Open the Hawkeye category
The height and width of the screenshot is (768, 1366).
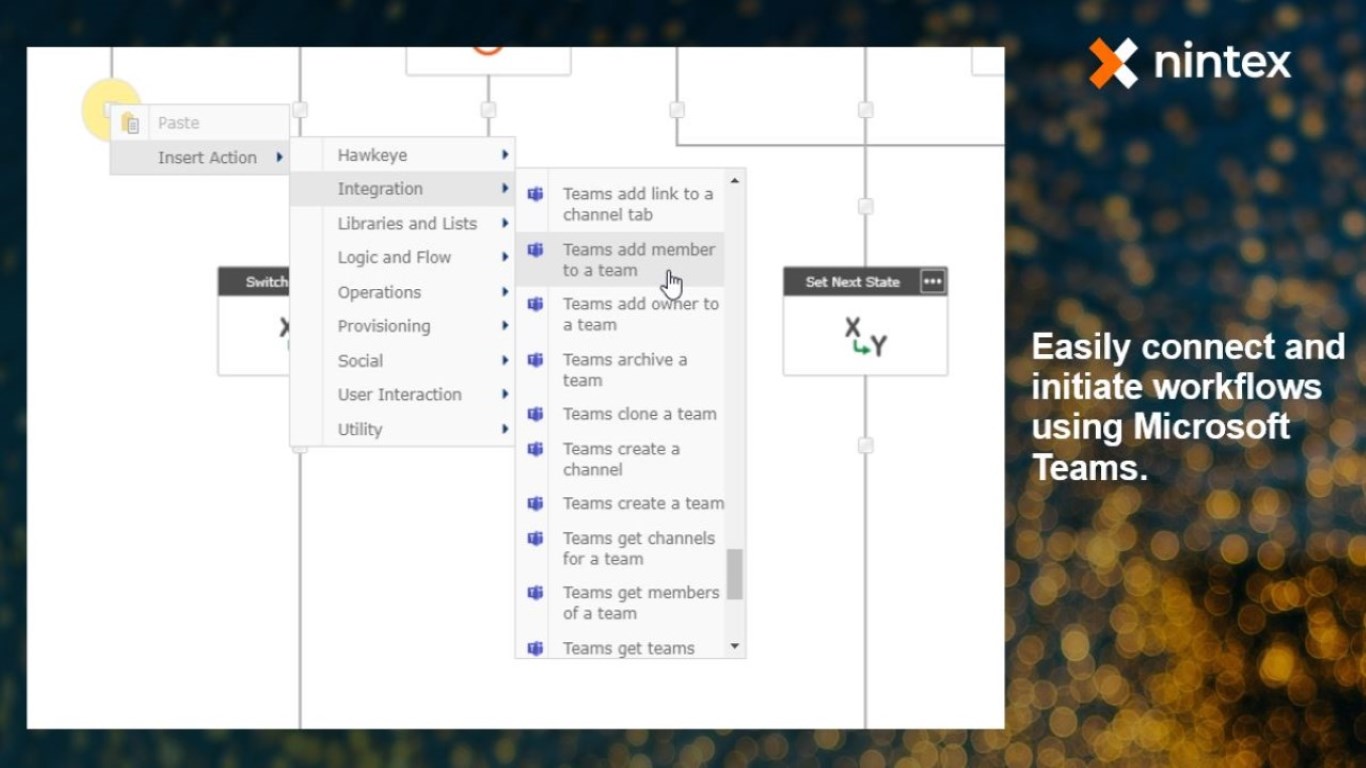point(402,155)
